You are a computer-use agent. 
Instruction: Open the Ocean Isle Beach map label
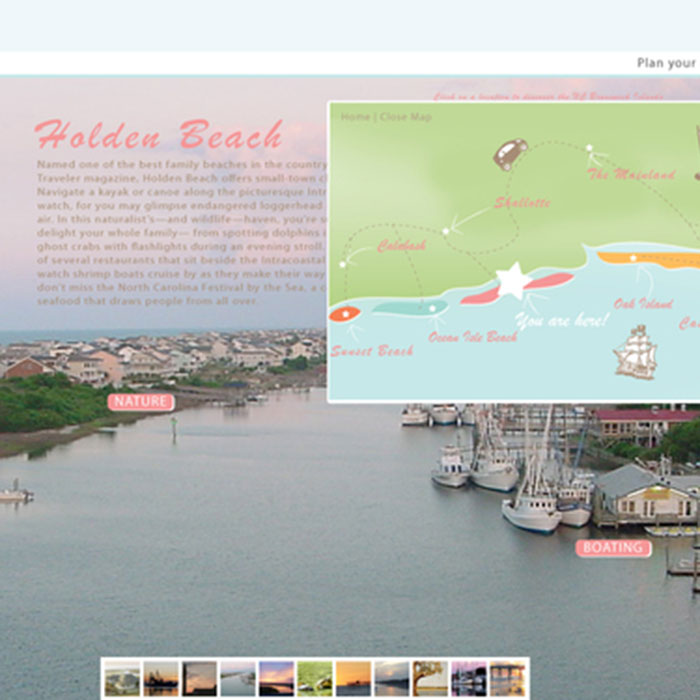click(x=472, y=337)
